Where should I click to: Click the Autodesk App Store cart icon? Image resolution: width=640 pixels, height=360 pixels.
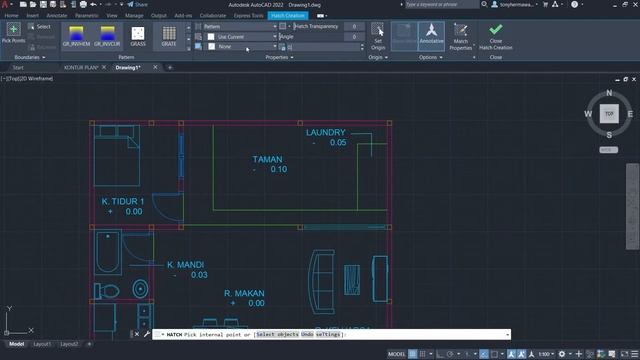point(546,4)
